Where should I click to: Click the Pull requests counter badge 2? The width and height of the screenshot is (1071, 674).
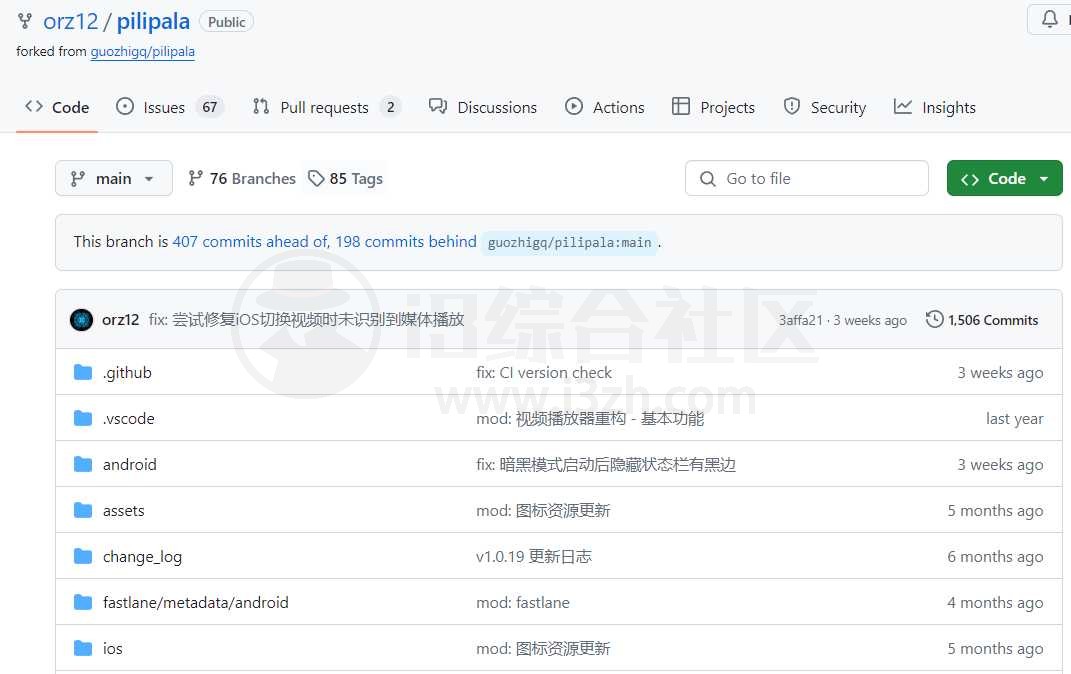click(x=391, y=107)
